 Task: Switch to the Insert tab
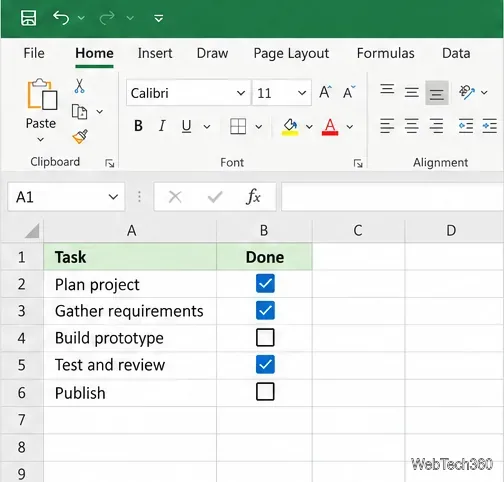click(155, 53)
